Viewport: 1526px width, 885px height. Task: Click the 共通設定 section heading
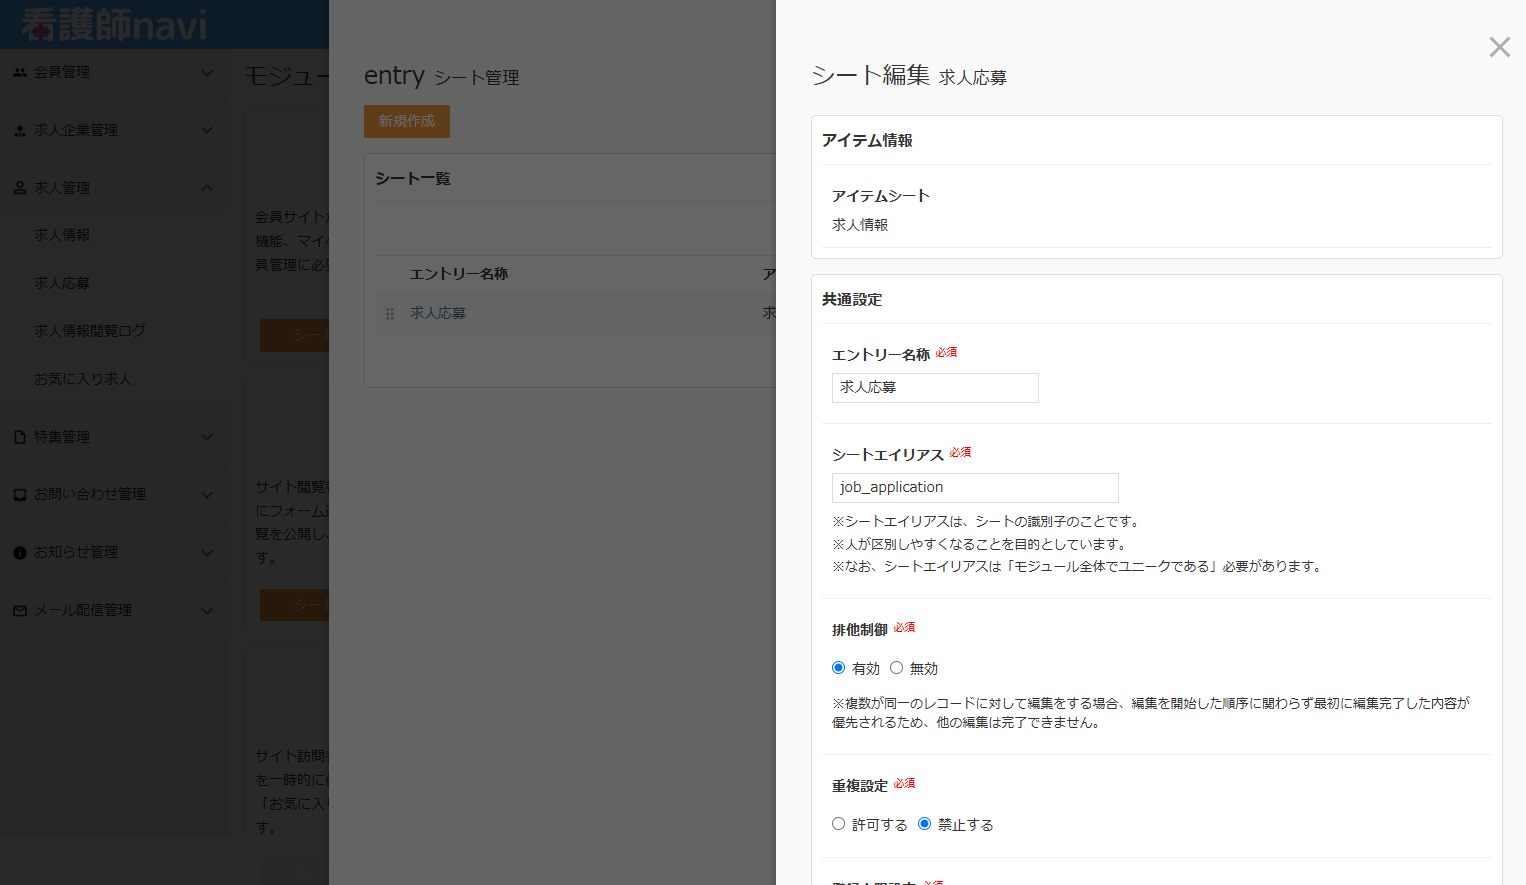(x=852, y=300)
